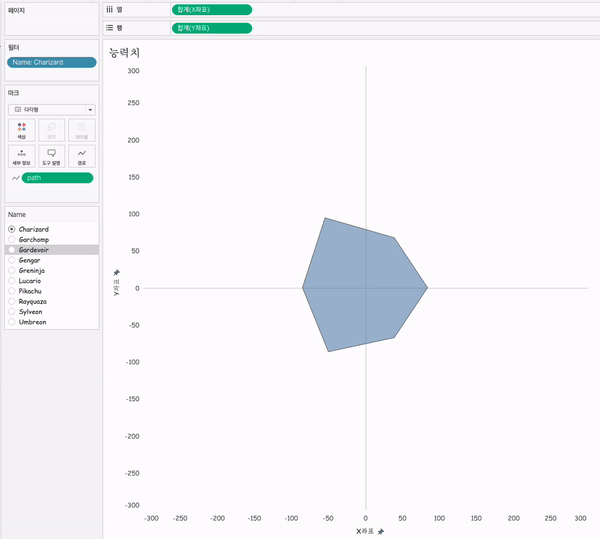Choose the Umbreon radio button
The width and height of the screenshot is (600, 539).
pos(12,322)
